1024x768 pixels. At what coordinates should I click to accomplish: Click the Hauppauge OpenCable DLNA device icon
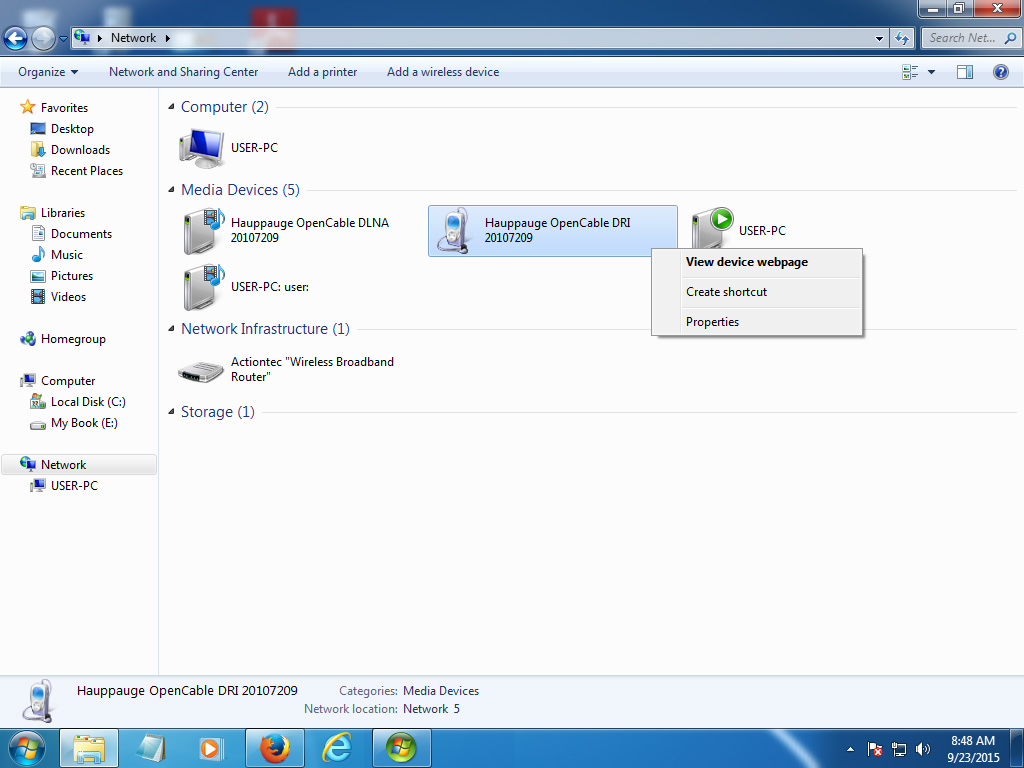[x=202, y=231]
